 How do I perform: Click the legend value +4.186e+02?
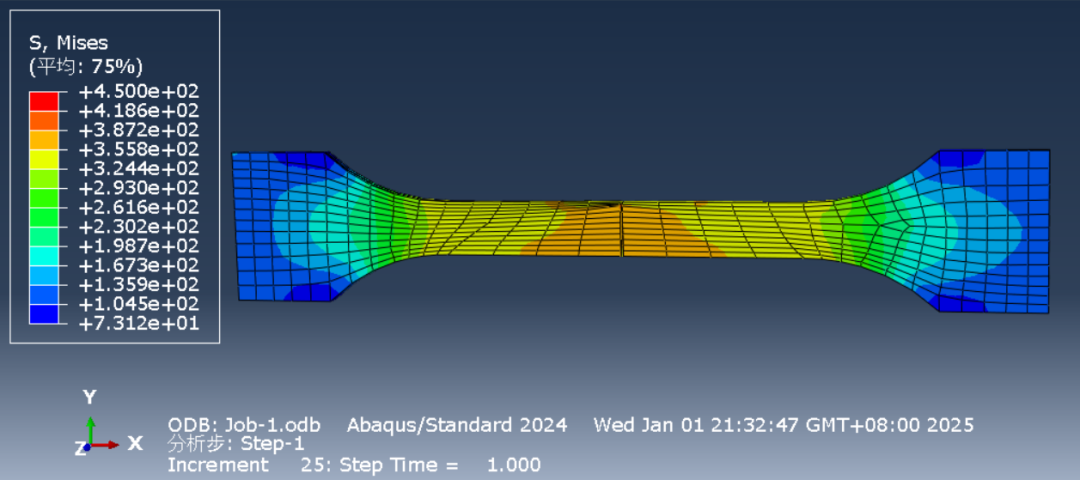click(x=139, y=110)
